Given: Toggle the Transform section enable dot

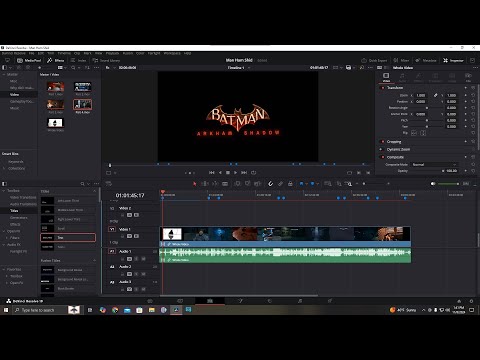Looking at the screenshot, I should click(383, 88).
